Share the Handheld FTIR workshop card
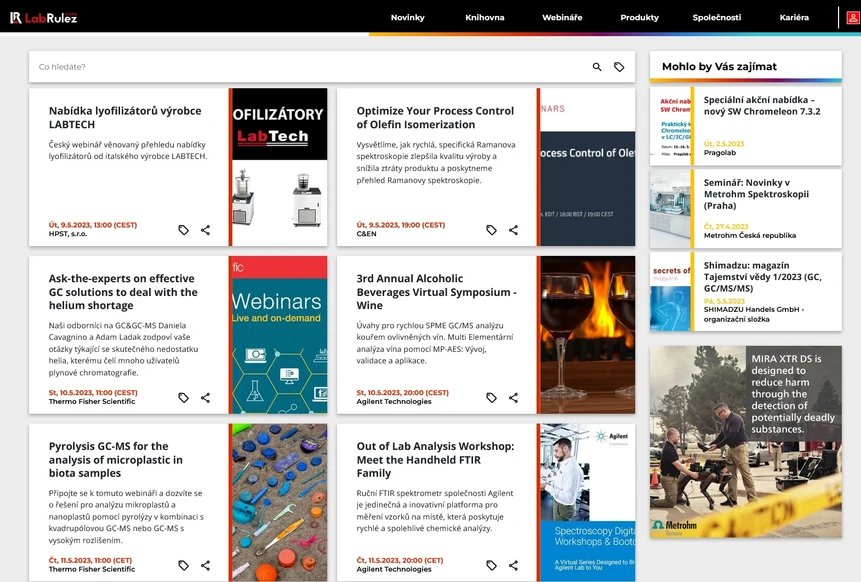861x582 pixels. pyautogui.click(x=513, y=565)
